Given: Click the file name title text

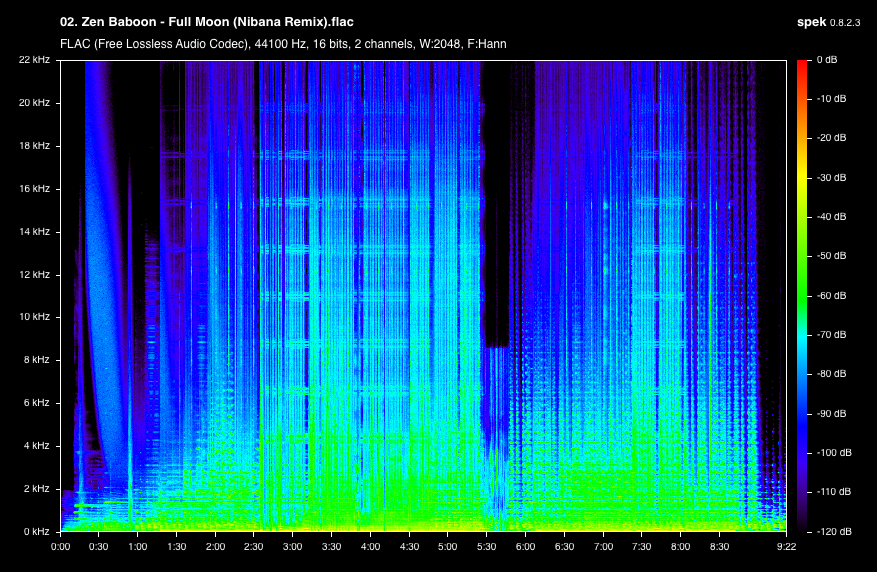Looking at the screenshot, I should [206, 22].
